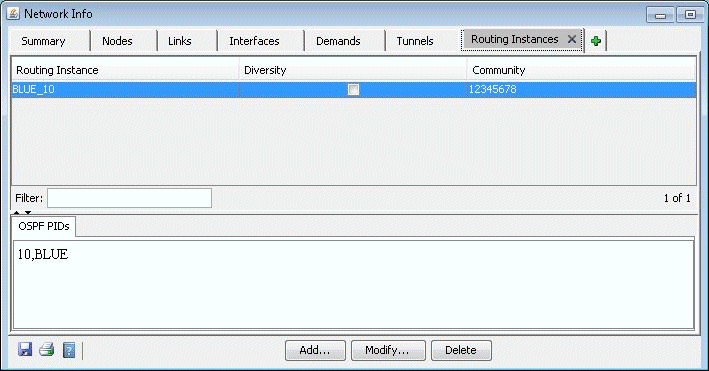Toggle Diversity checkbox for BLUE_10
The image size is (709, 371).
(x=353, y=90)
